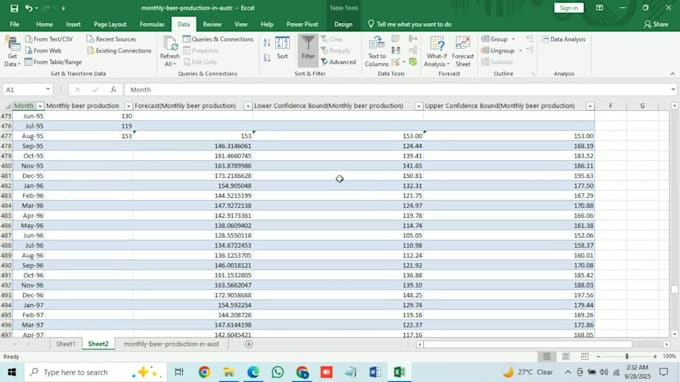Switch to the View tab
Viewport: 680px width, 382px height.
tap(241, 24)
